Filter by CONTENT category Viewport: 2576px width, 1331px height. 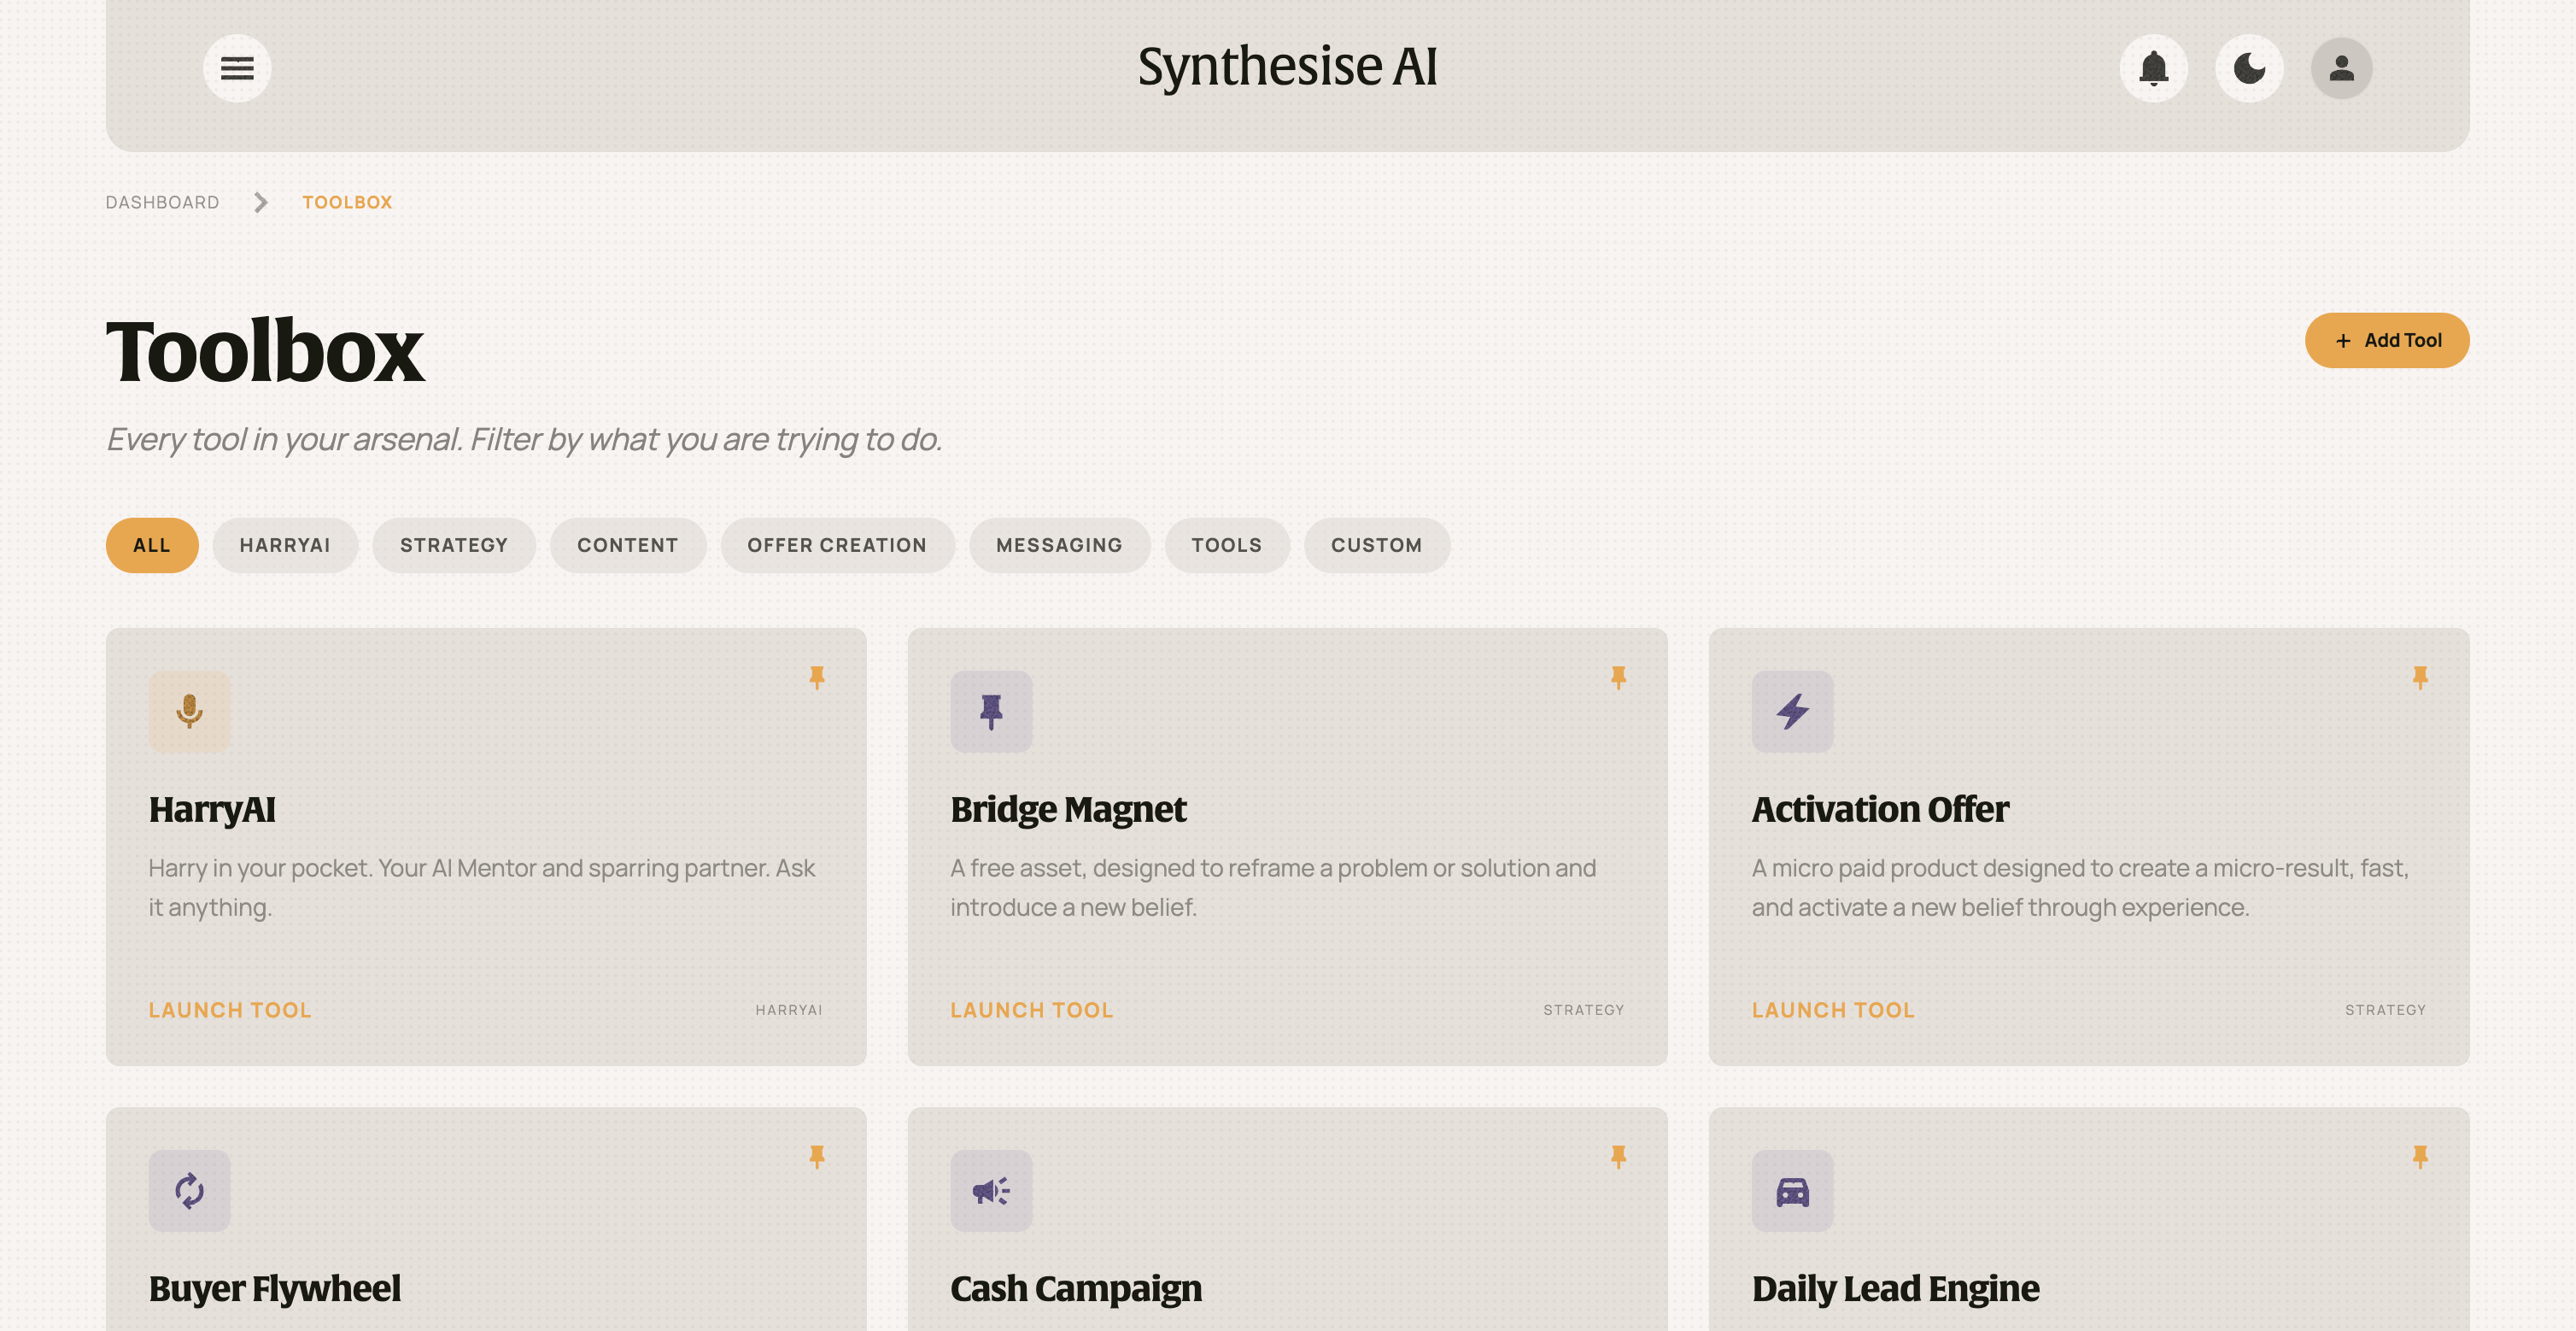[628, 545]
